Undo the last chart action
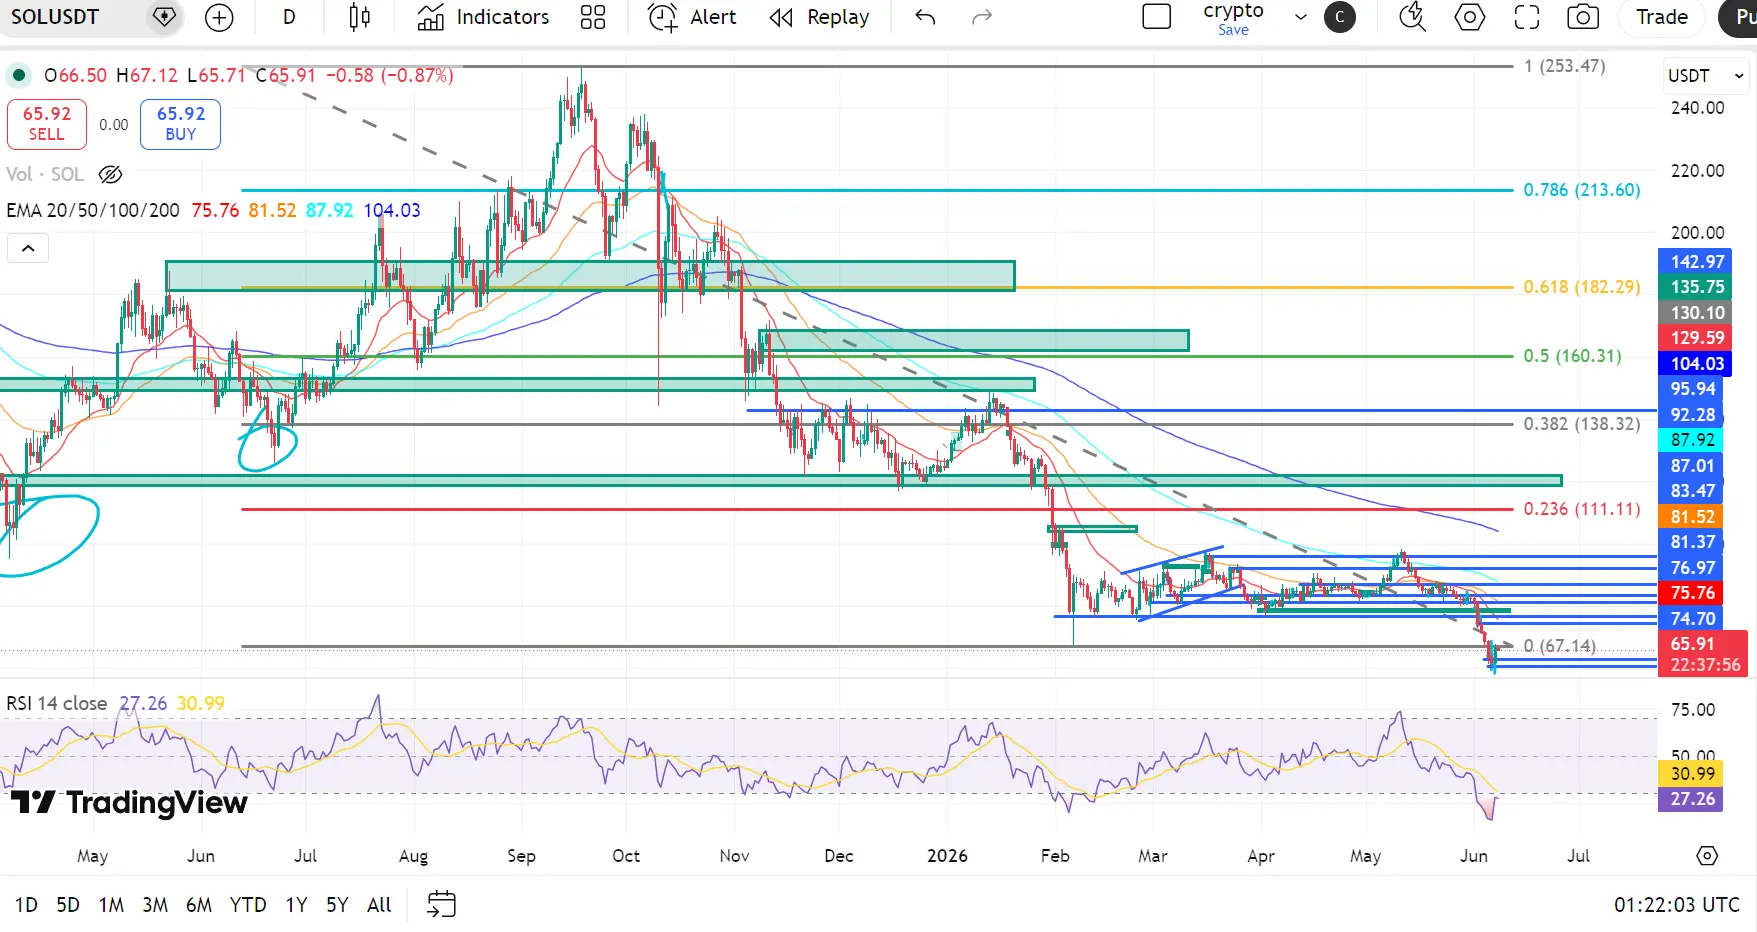This screenshot has height=932, width=1757. (925, 17)
